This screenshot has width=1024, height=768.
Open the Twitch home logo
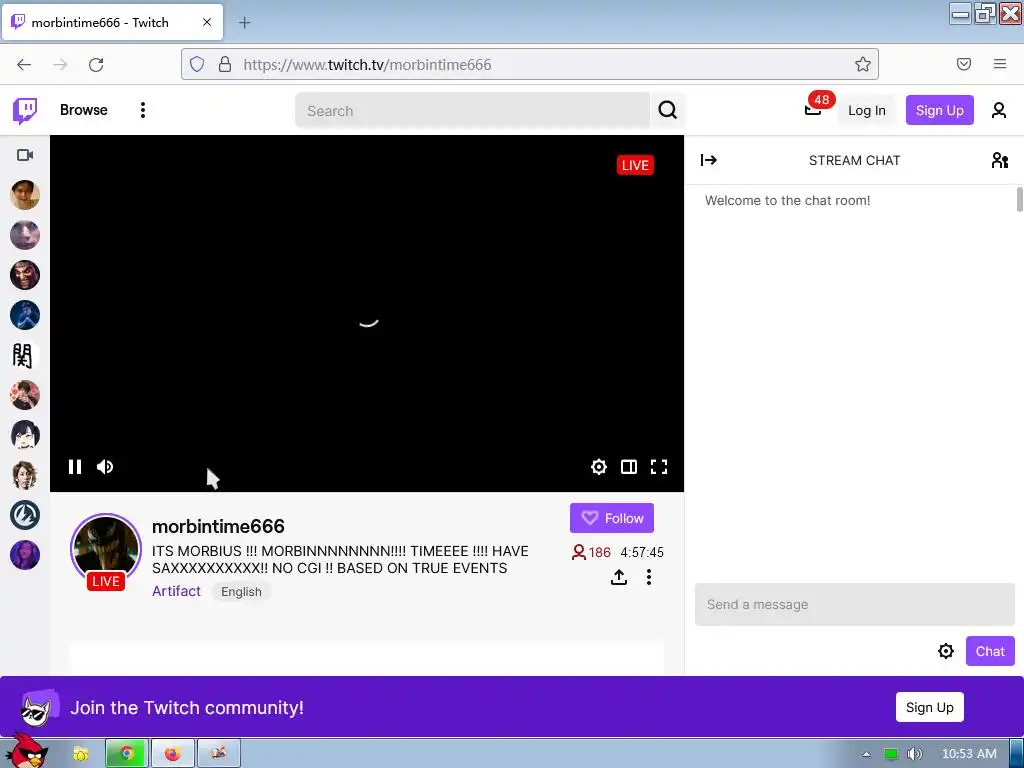coord(25,110)
